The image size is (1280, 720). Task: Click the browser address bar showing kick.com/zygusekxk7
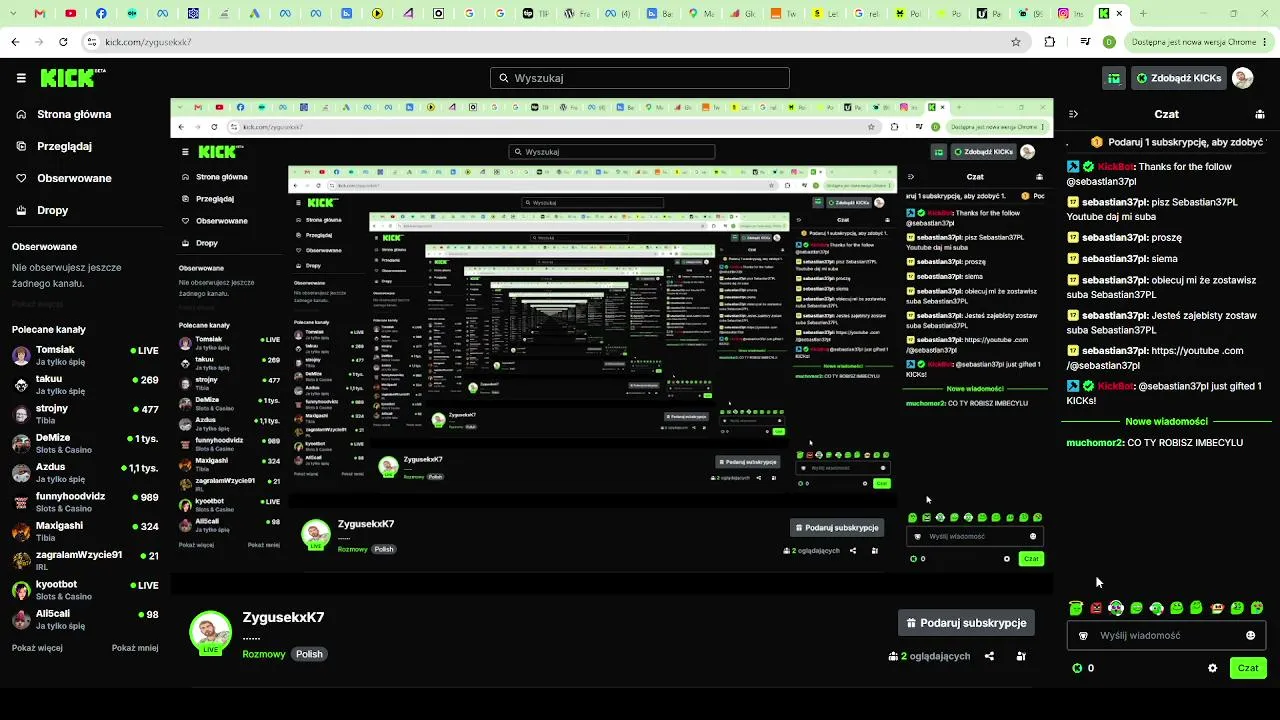pyautogui.click(x=553, y=42)
